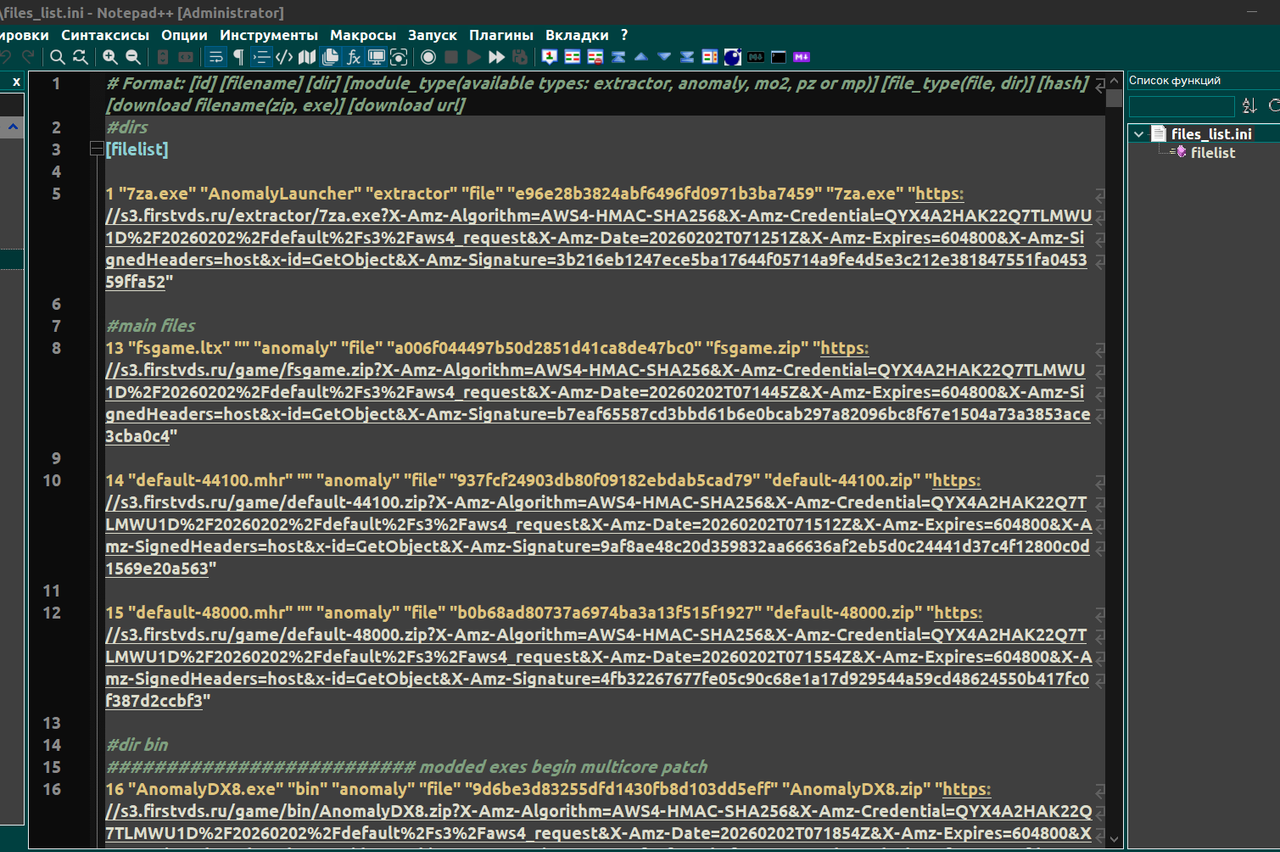Click the editor scrollbar up arrow
The width and height of the screenshot is (1280, 852).
tap(1114, 80)
